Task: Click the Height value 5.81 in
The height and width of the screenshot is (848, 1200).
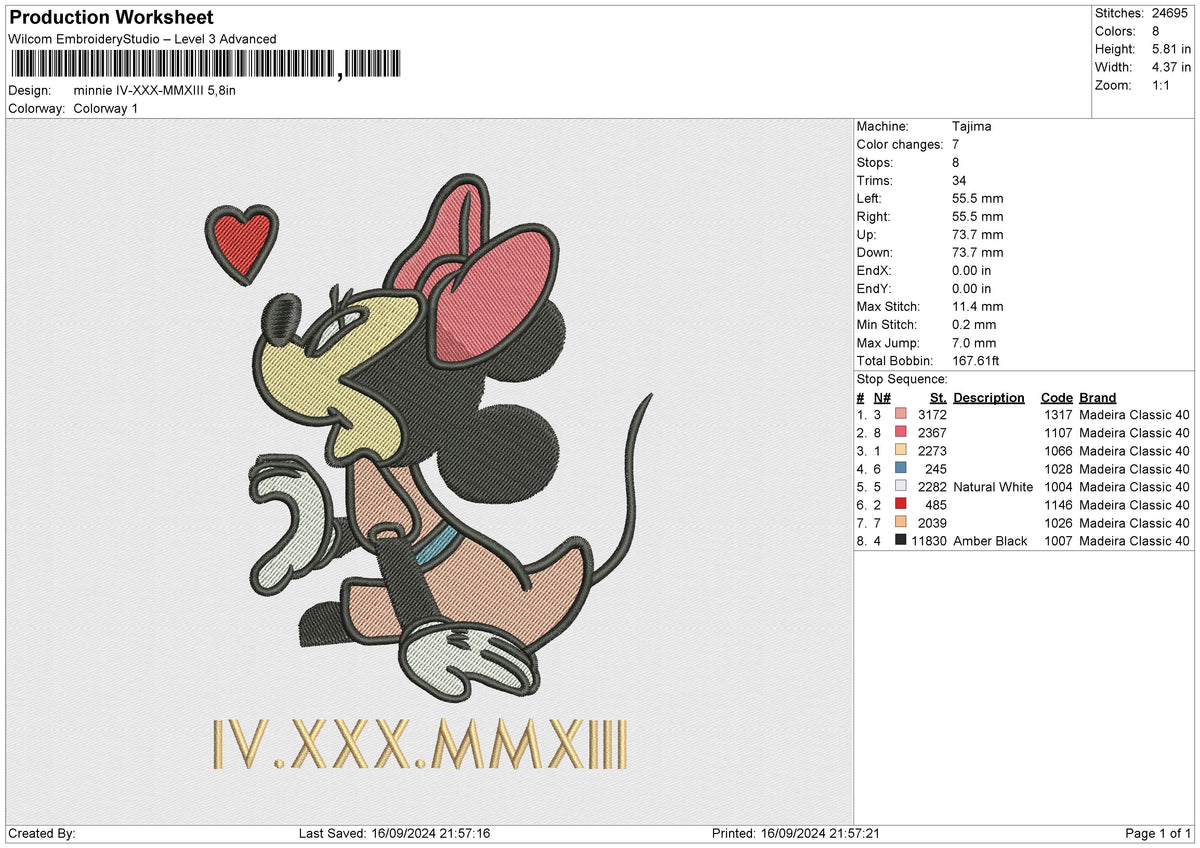Action: coord(1171,49)
